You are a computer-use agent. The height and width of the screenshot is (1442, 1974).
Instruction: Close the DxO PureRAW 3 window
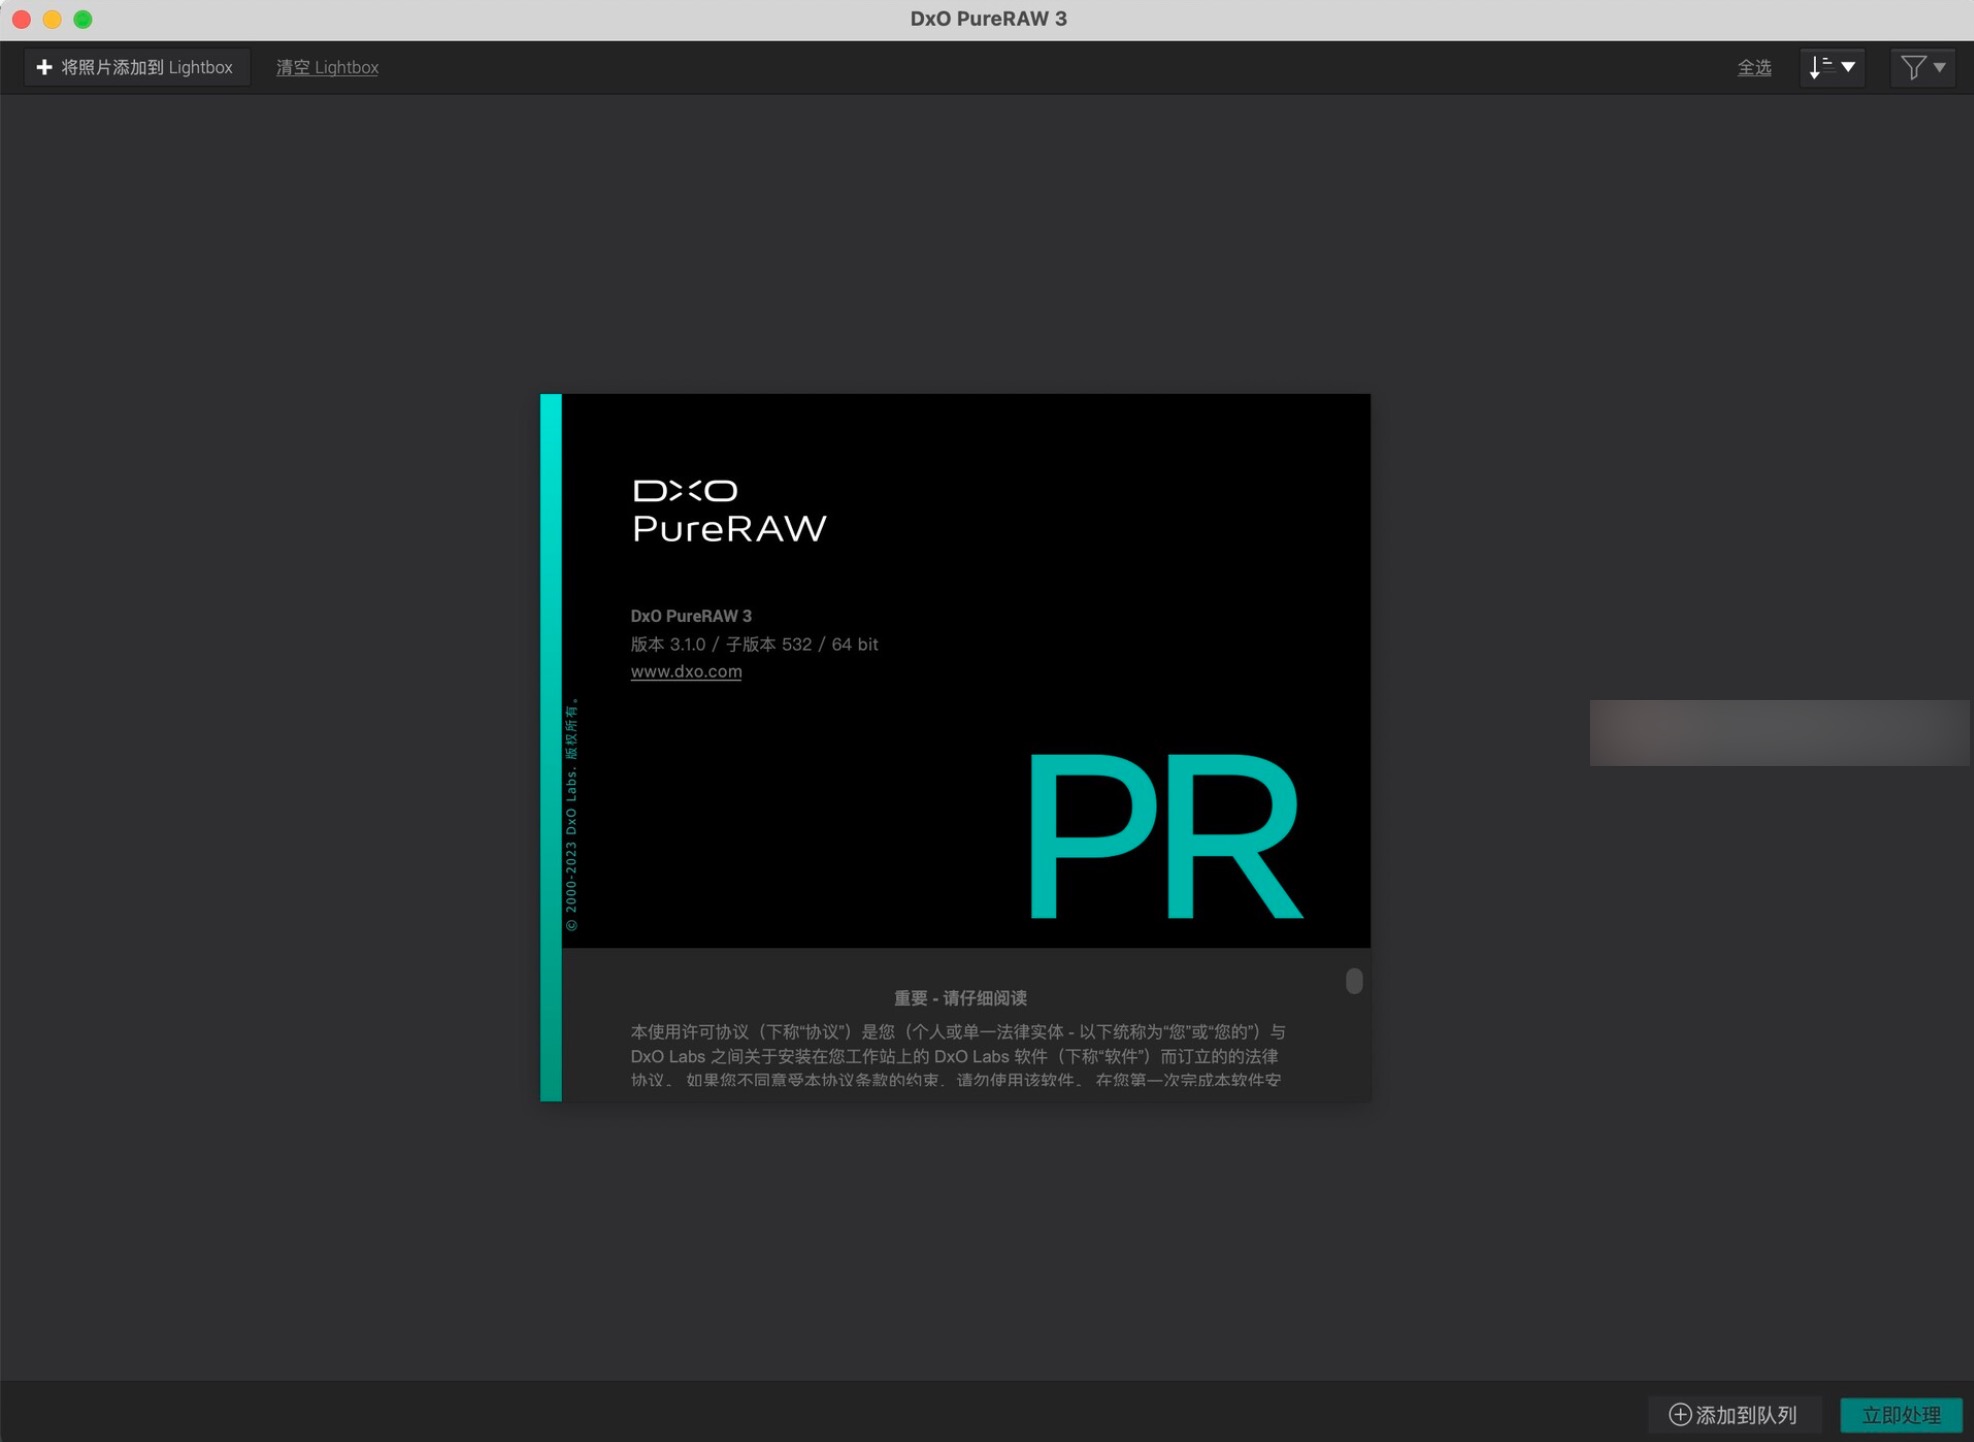[21, 19]
